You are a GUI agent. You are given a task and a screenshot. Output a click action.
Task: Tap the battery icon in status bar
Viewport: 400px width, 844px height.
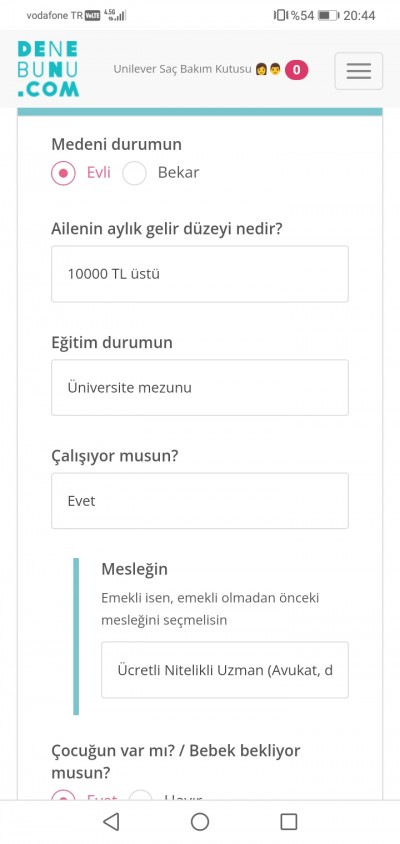(328, 15)
